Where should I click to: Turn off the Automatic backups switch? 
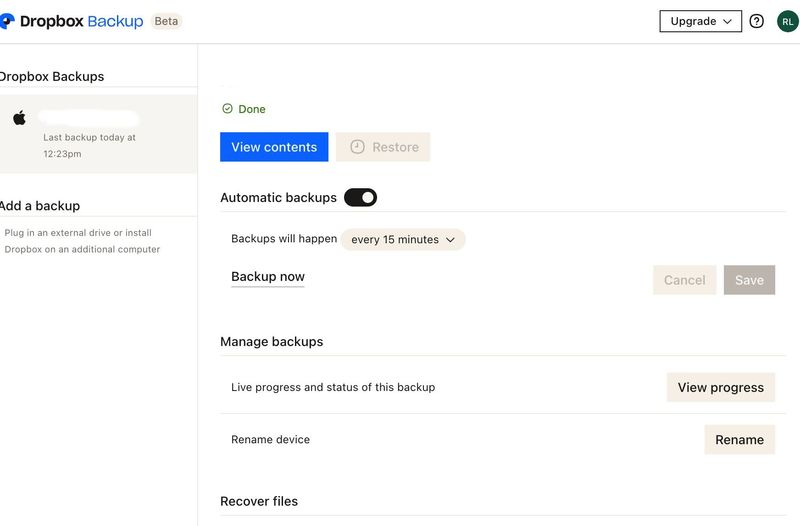(360, 198)
